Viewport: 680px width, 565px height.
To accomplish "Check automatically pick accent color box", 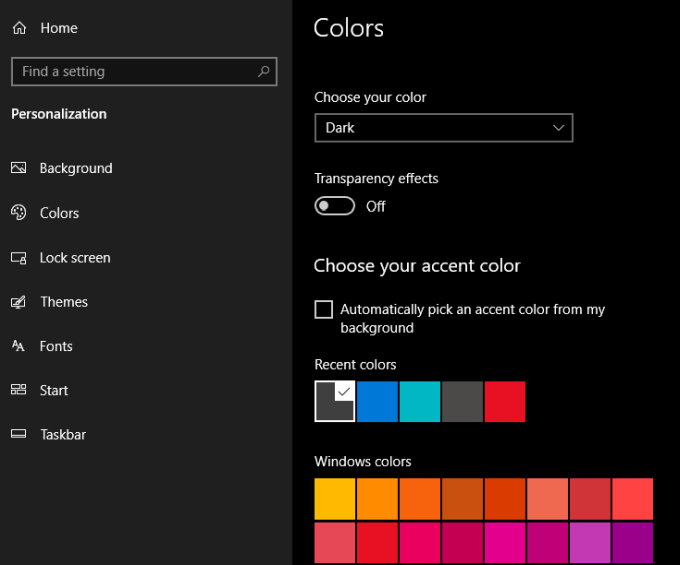I will 324,310.
